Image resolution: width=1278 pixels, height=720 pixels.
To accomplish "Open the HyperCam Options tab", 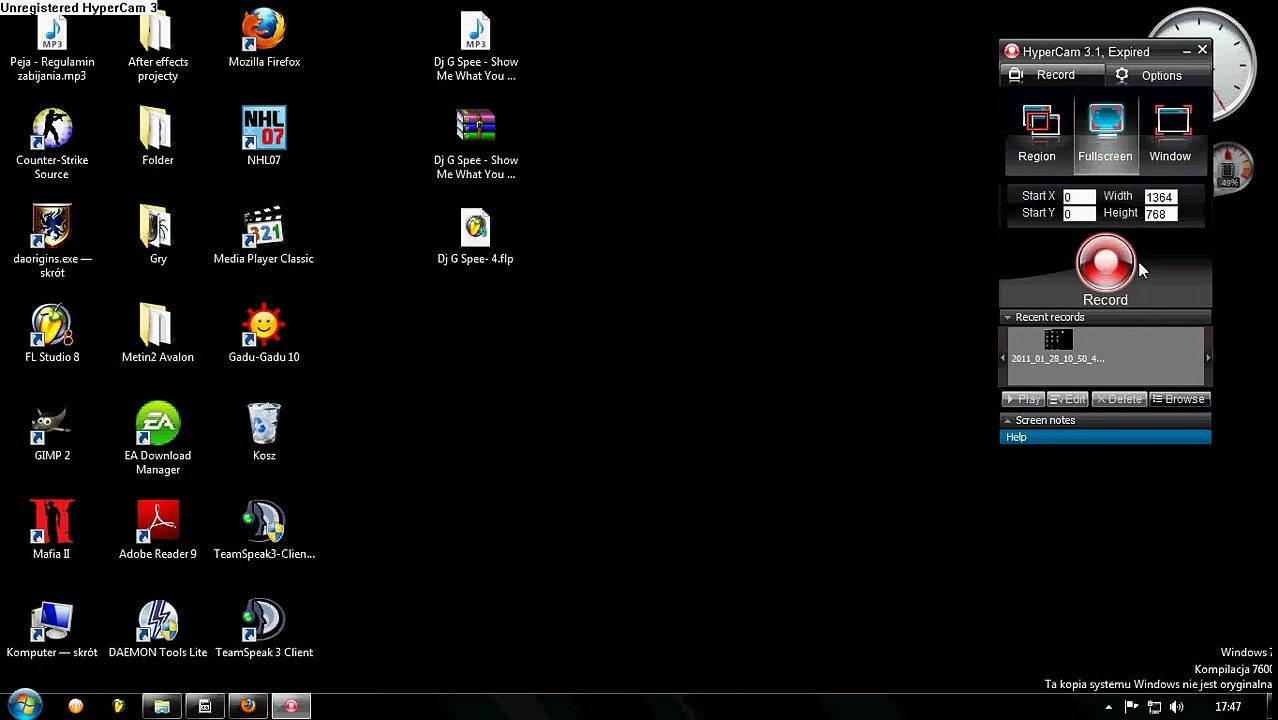I will coord(1160,75).
